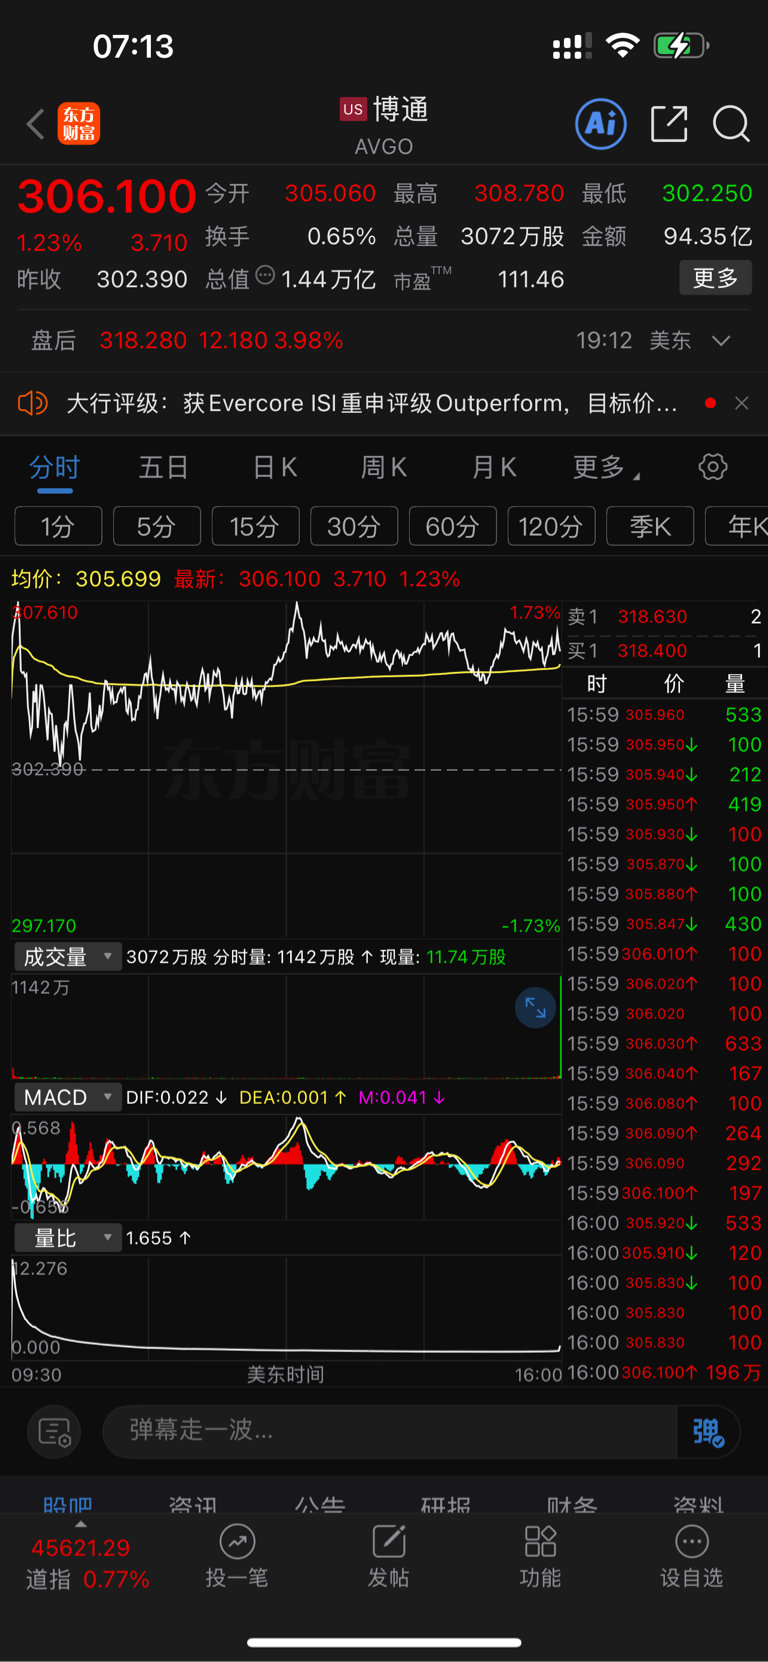Viewport: 768px width, 1662px height.
Task: Toggle the 弹 danmaku switch
Action: pos(708,1432)
